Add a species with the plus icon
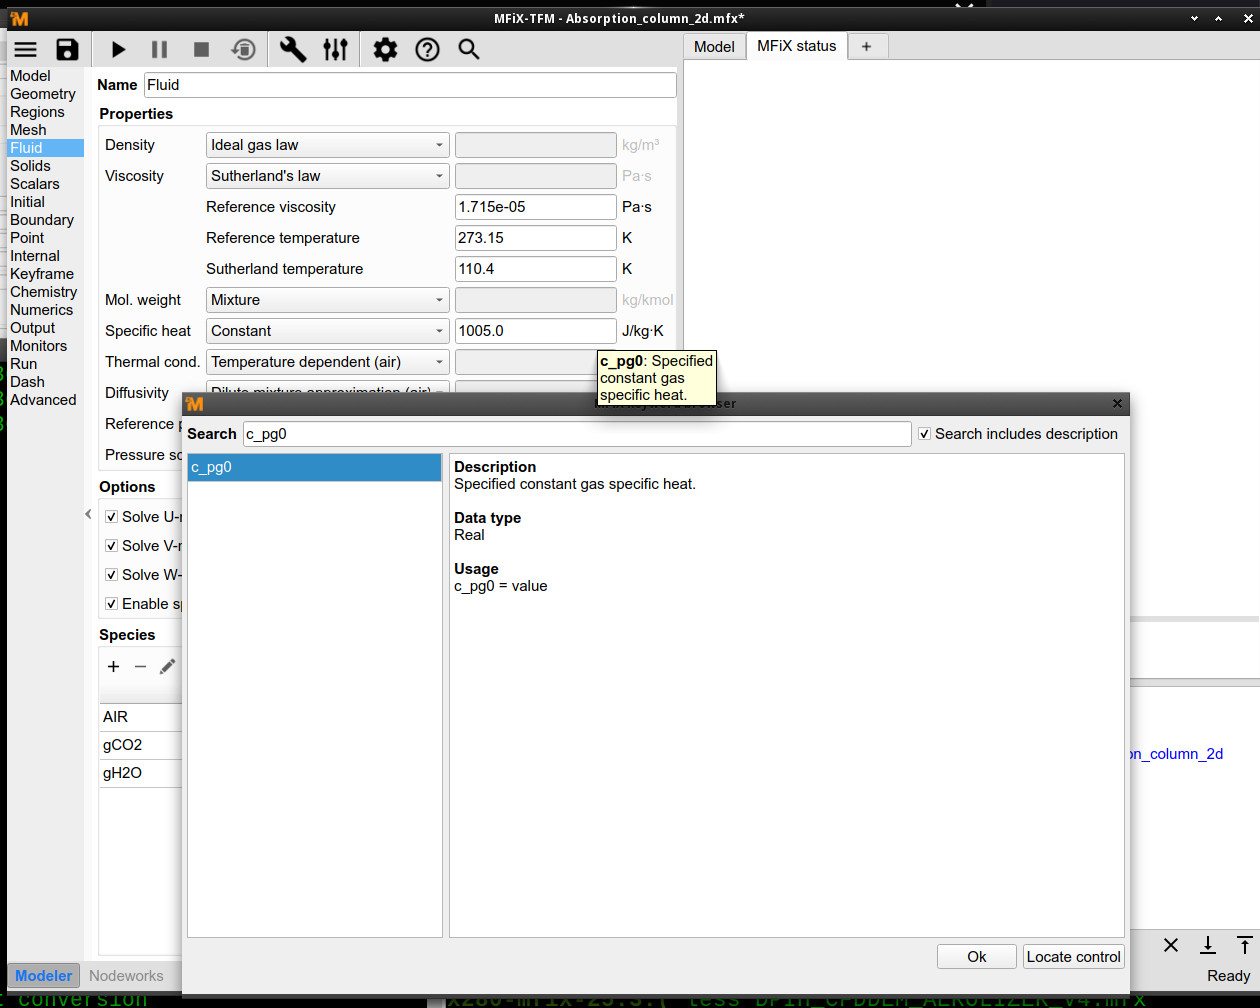The image size is (1260, 1008). click(x=113, y=667)
